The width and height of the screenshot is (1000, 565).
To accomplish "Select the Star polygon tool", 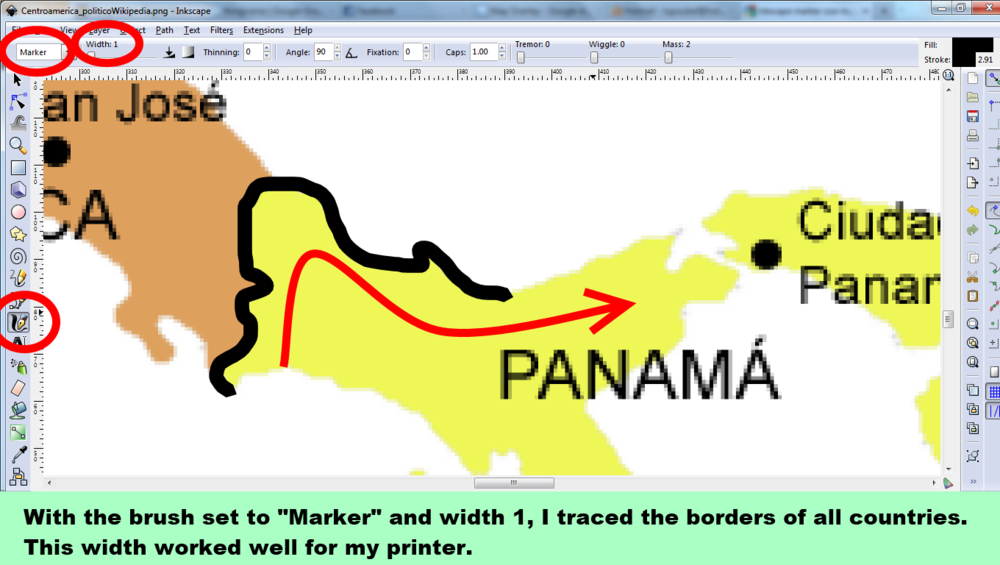I will pyautogui.click(x=18, y=233).
